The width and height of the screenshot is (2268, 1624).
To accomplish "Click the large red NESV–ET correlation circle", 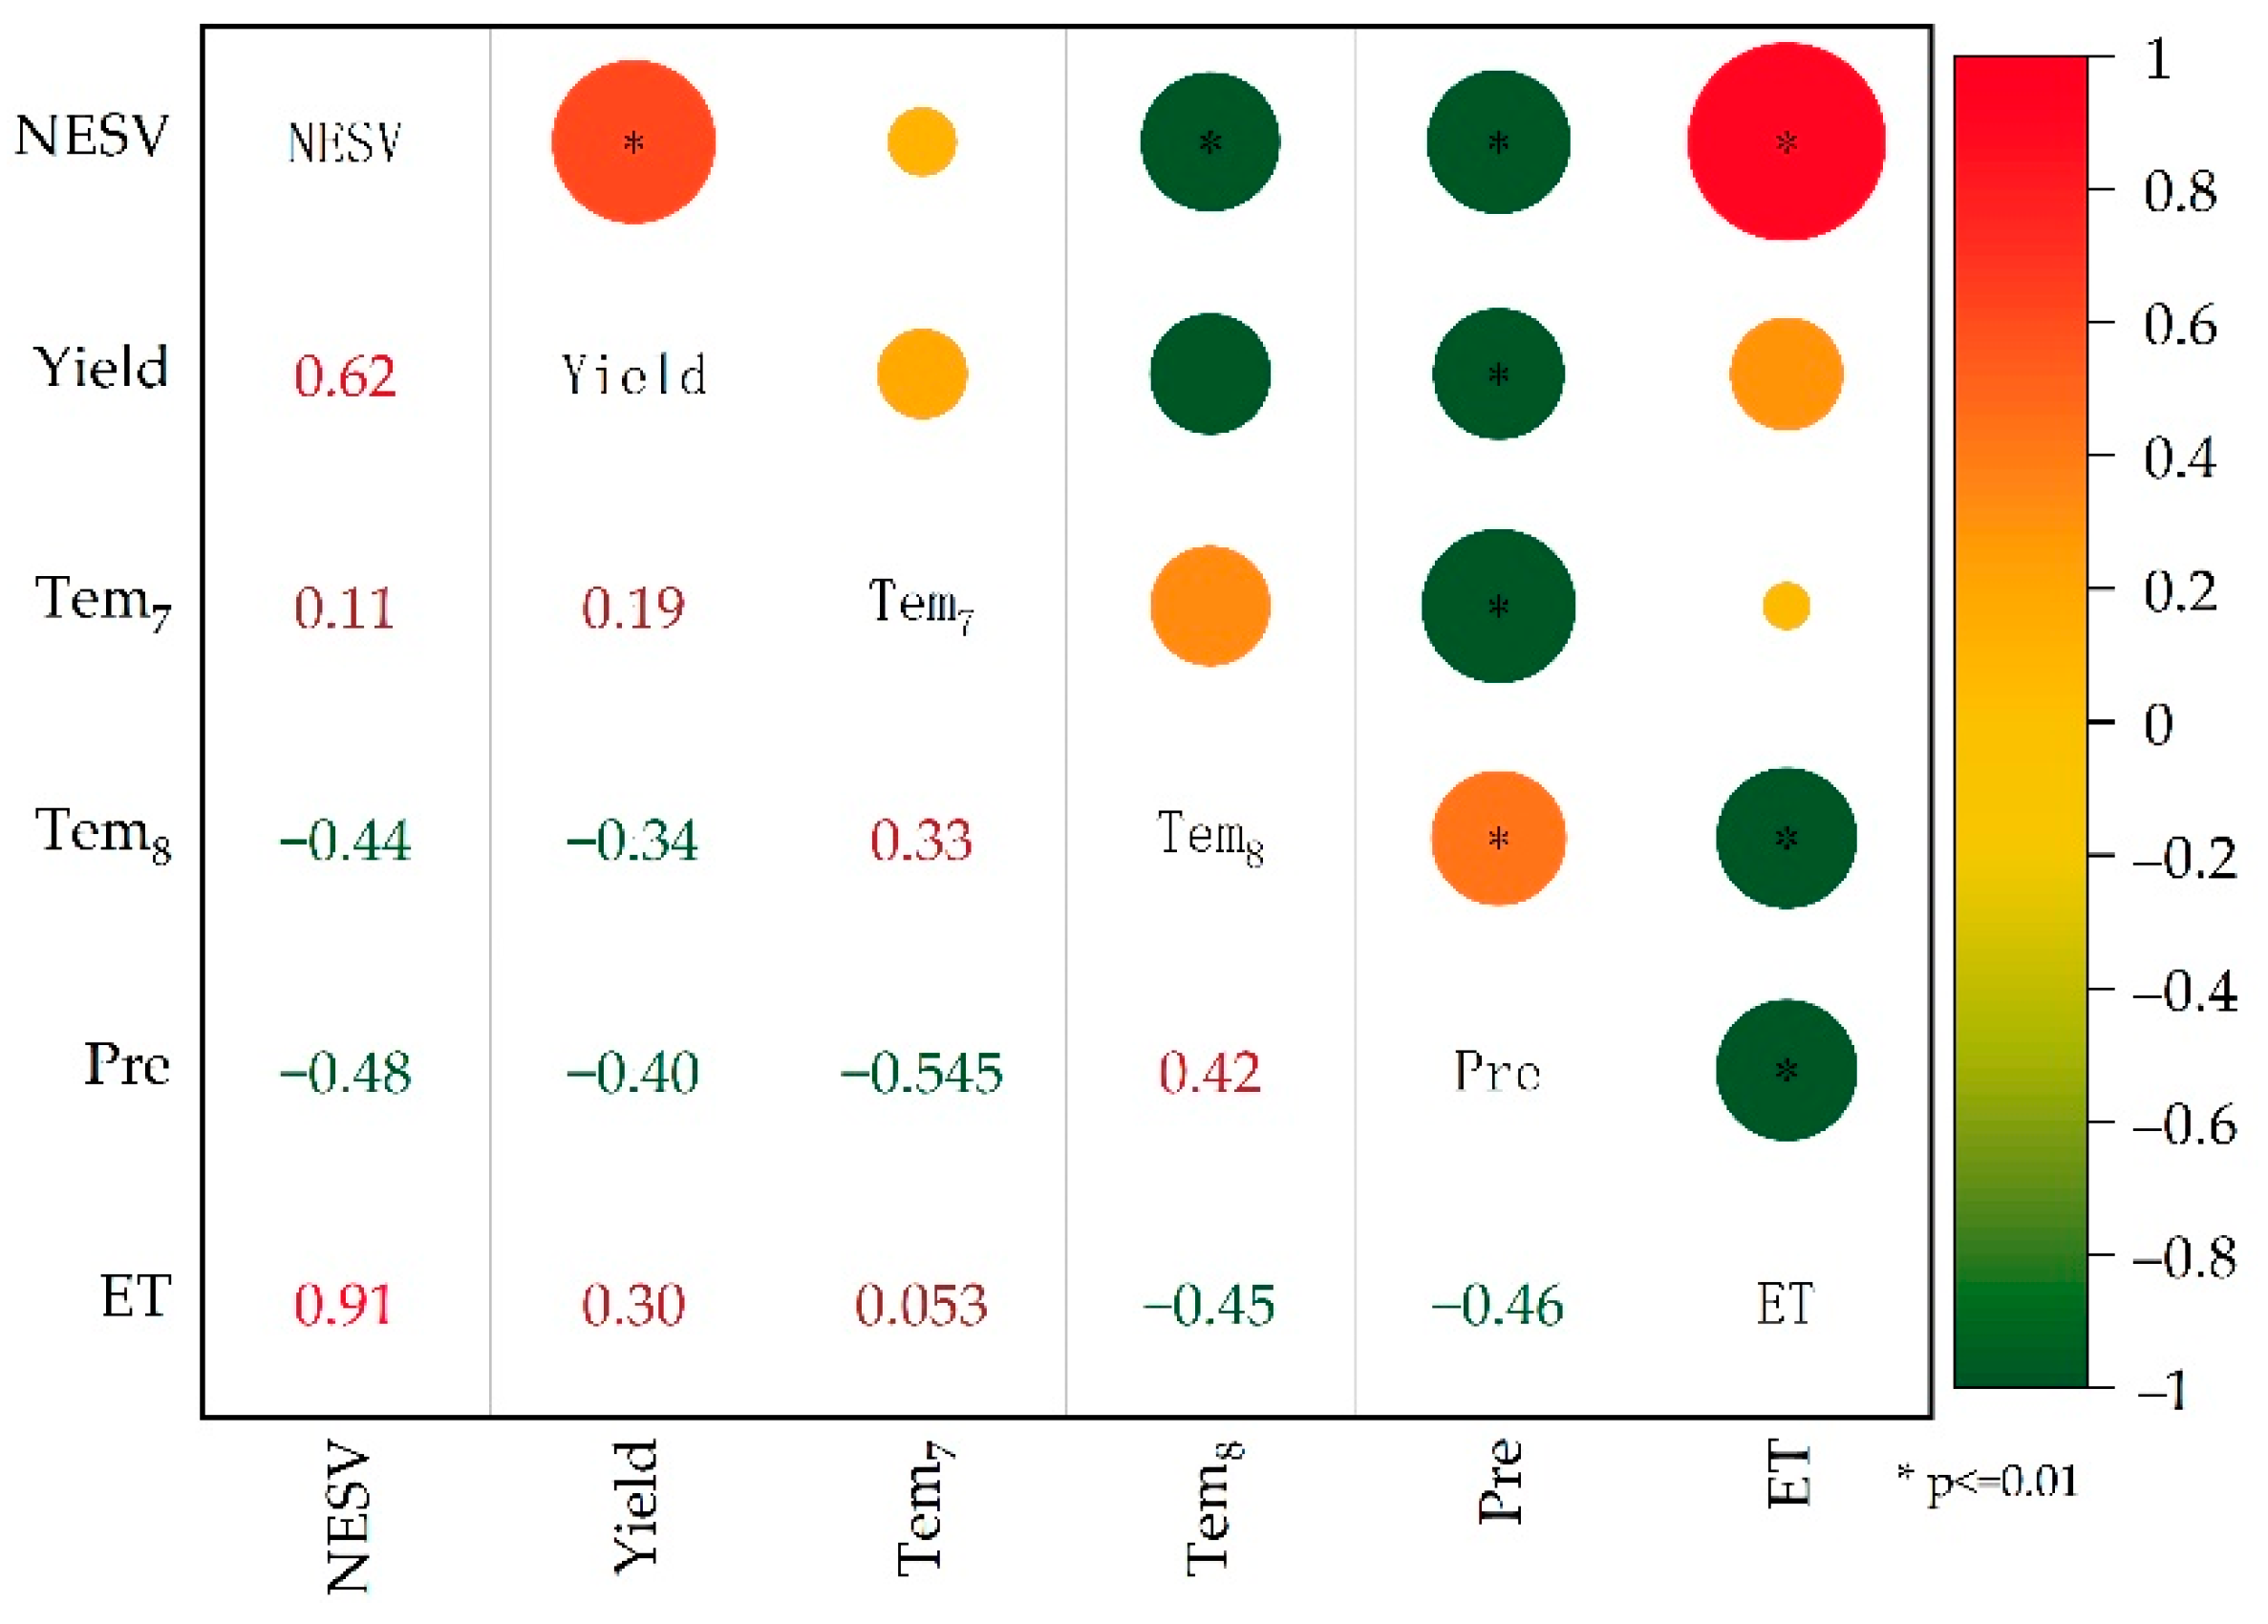I will click(1786, 142).
